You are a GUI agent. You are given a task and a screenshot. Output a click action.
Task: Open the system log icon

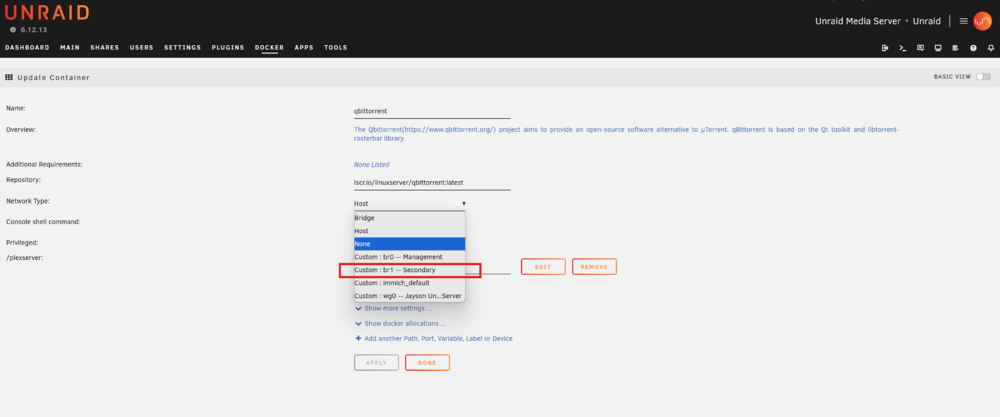[955, 48]
